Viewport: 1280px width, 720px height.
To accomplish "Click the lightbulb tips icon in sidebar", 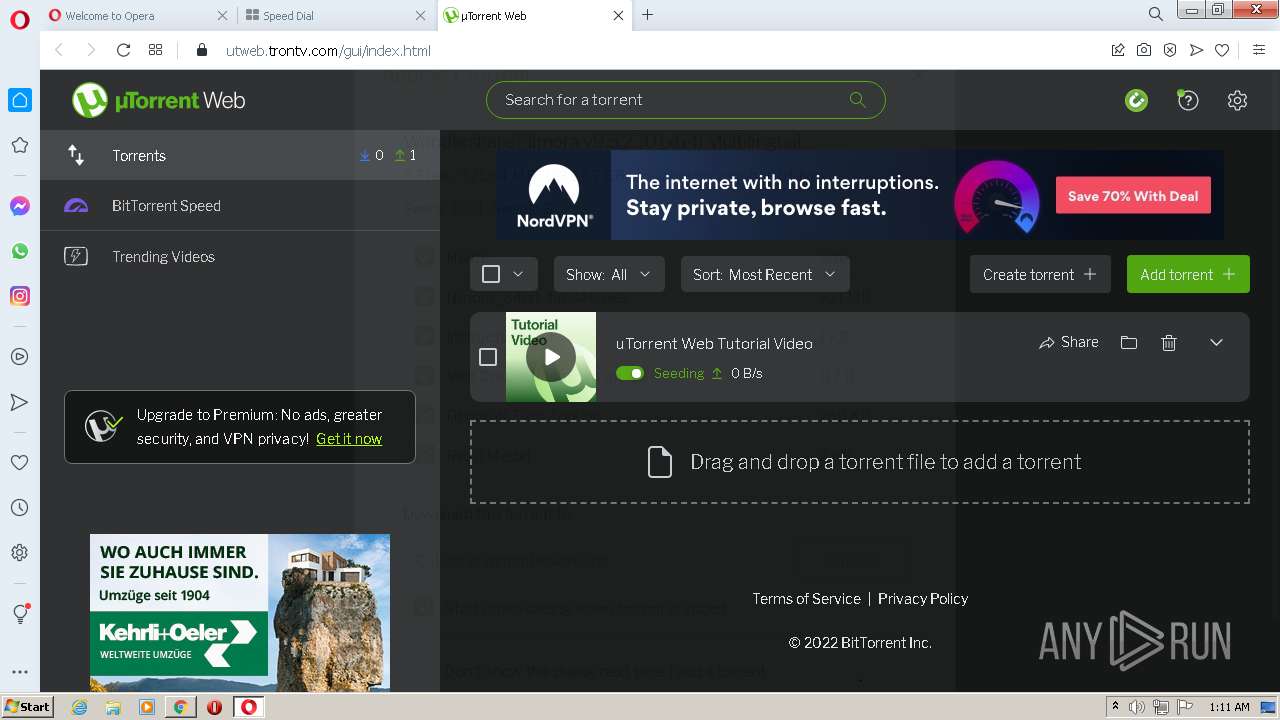I will [19, 614].
